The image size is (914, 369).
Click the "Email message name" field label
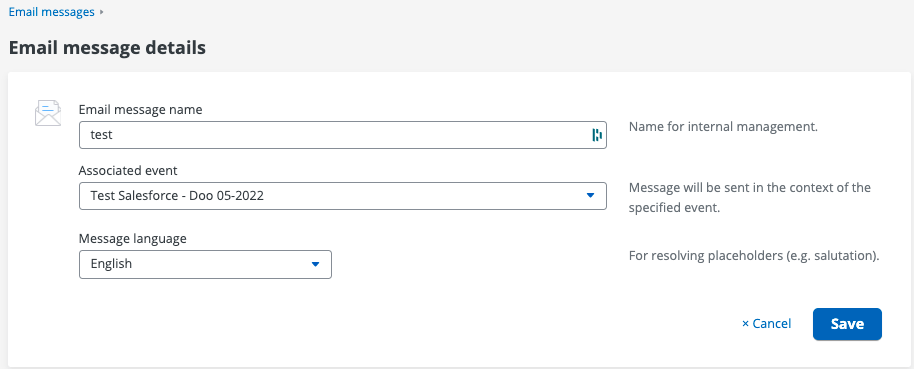[140, 110]
